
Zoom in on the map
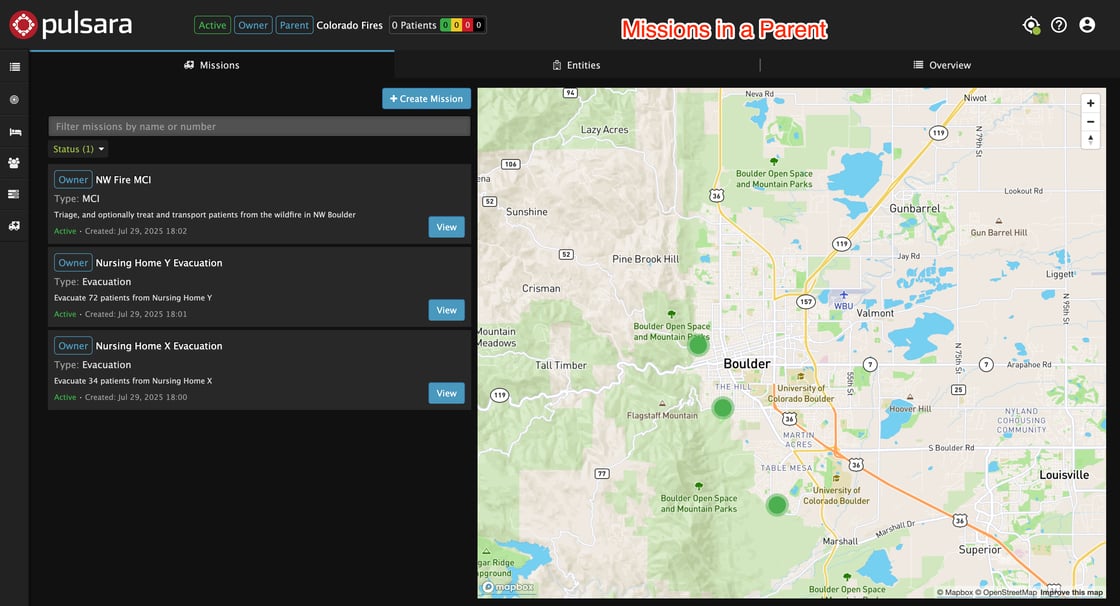coord(1090,103)
